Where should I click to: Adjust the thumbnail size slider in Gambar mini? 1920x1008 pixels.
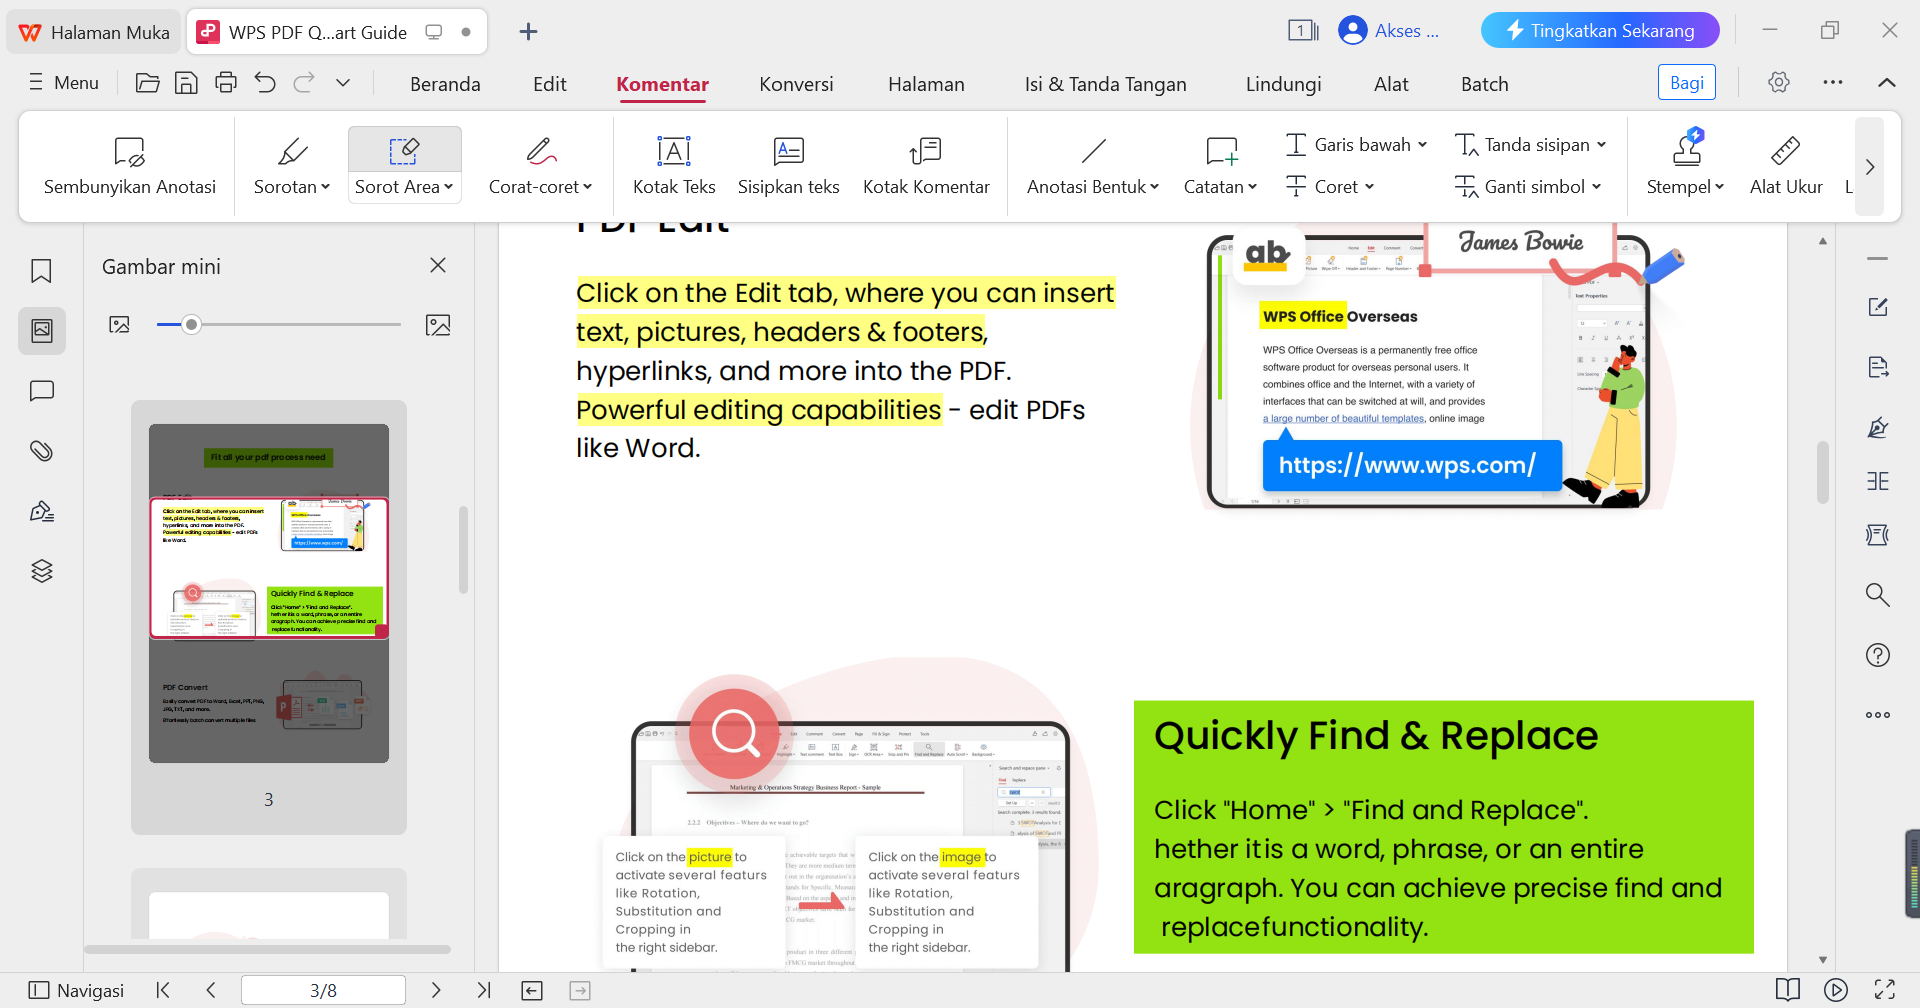(x=192, y=324)
